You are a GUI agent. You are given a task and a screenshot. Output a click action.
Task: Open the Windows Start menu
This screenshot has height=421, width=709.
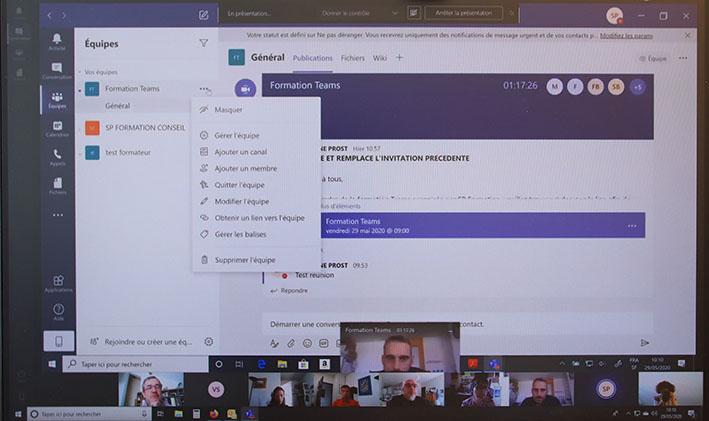click(52, 364)
